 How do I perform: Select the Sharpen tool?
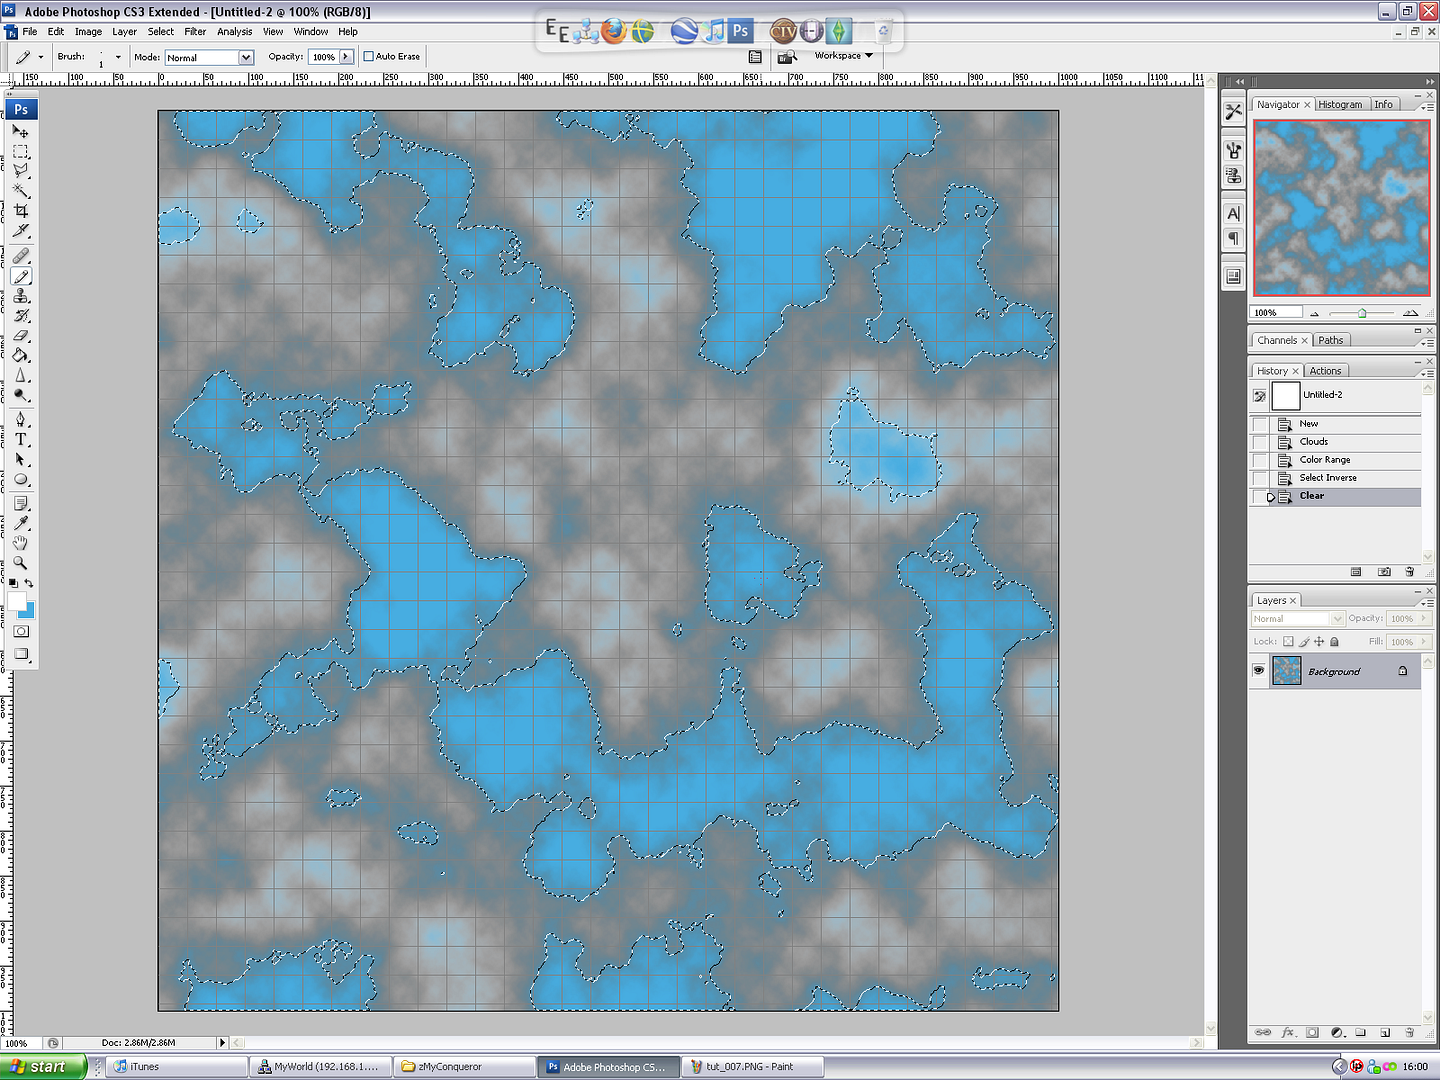(20, 376)
